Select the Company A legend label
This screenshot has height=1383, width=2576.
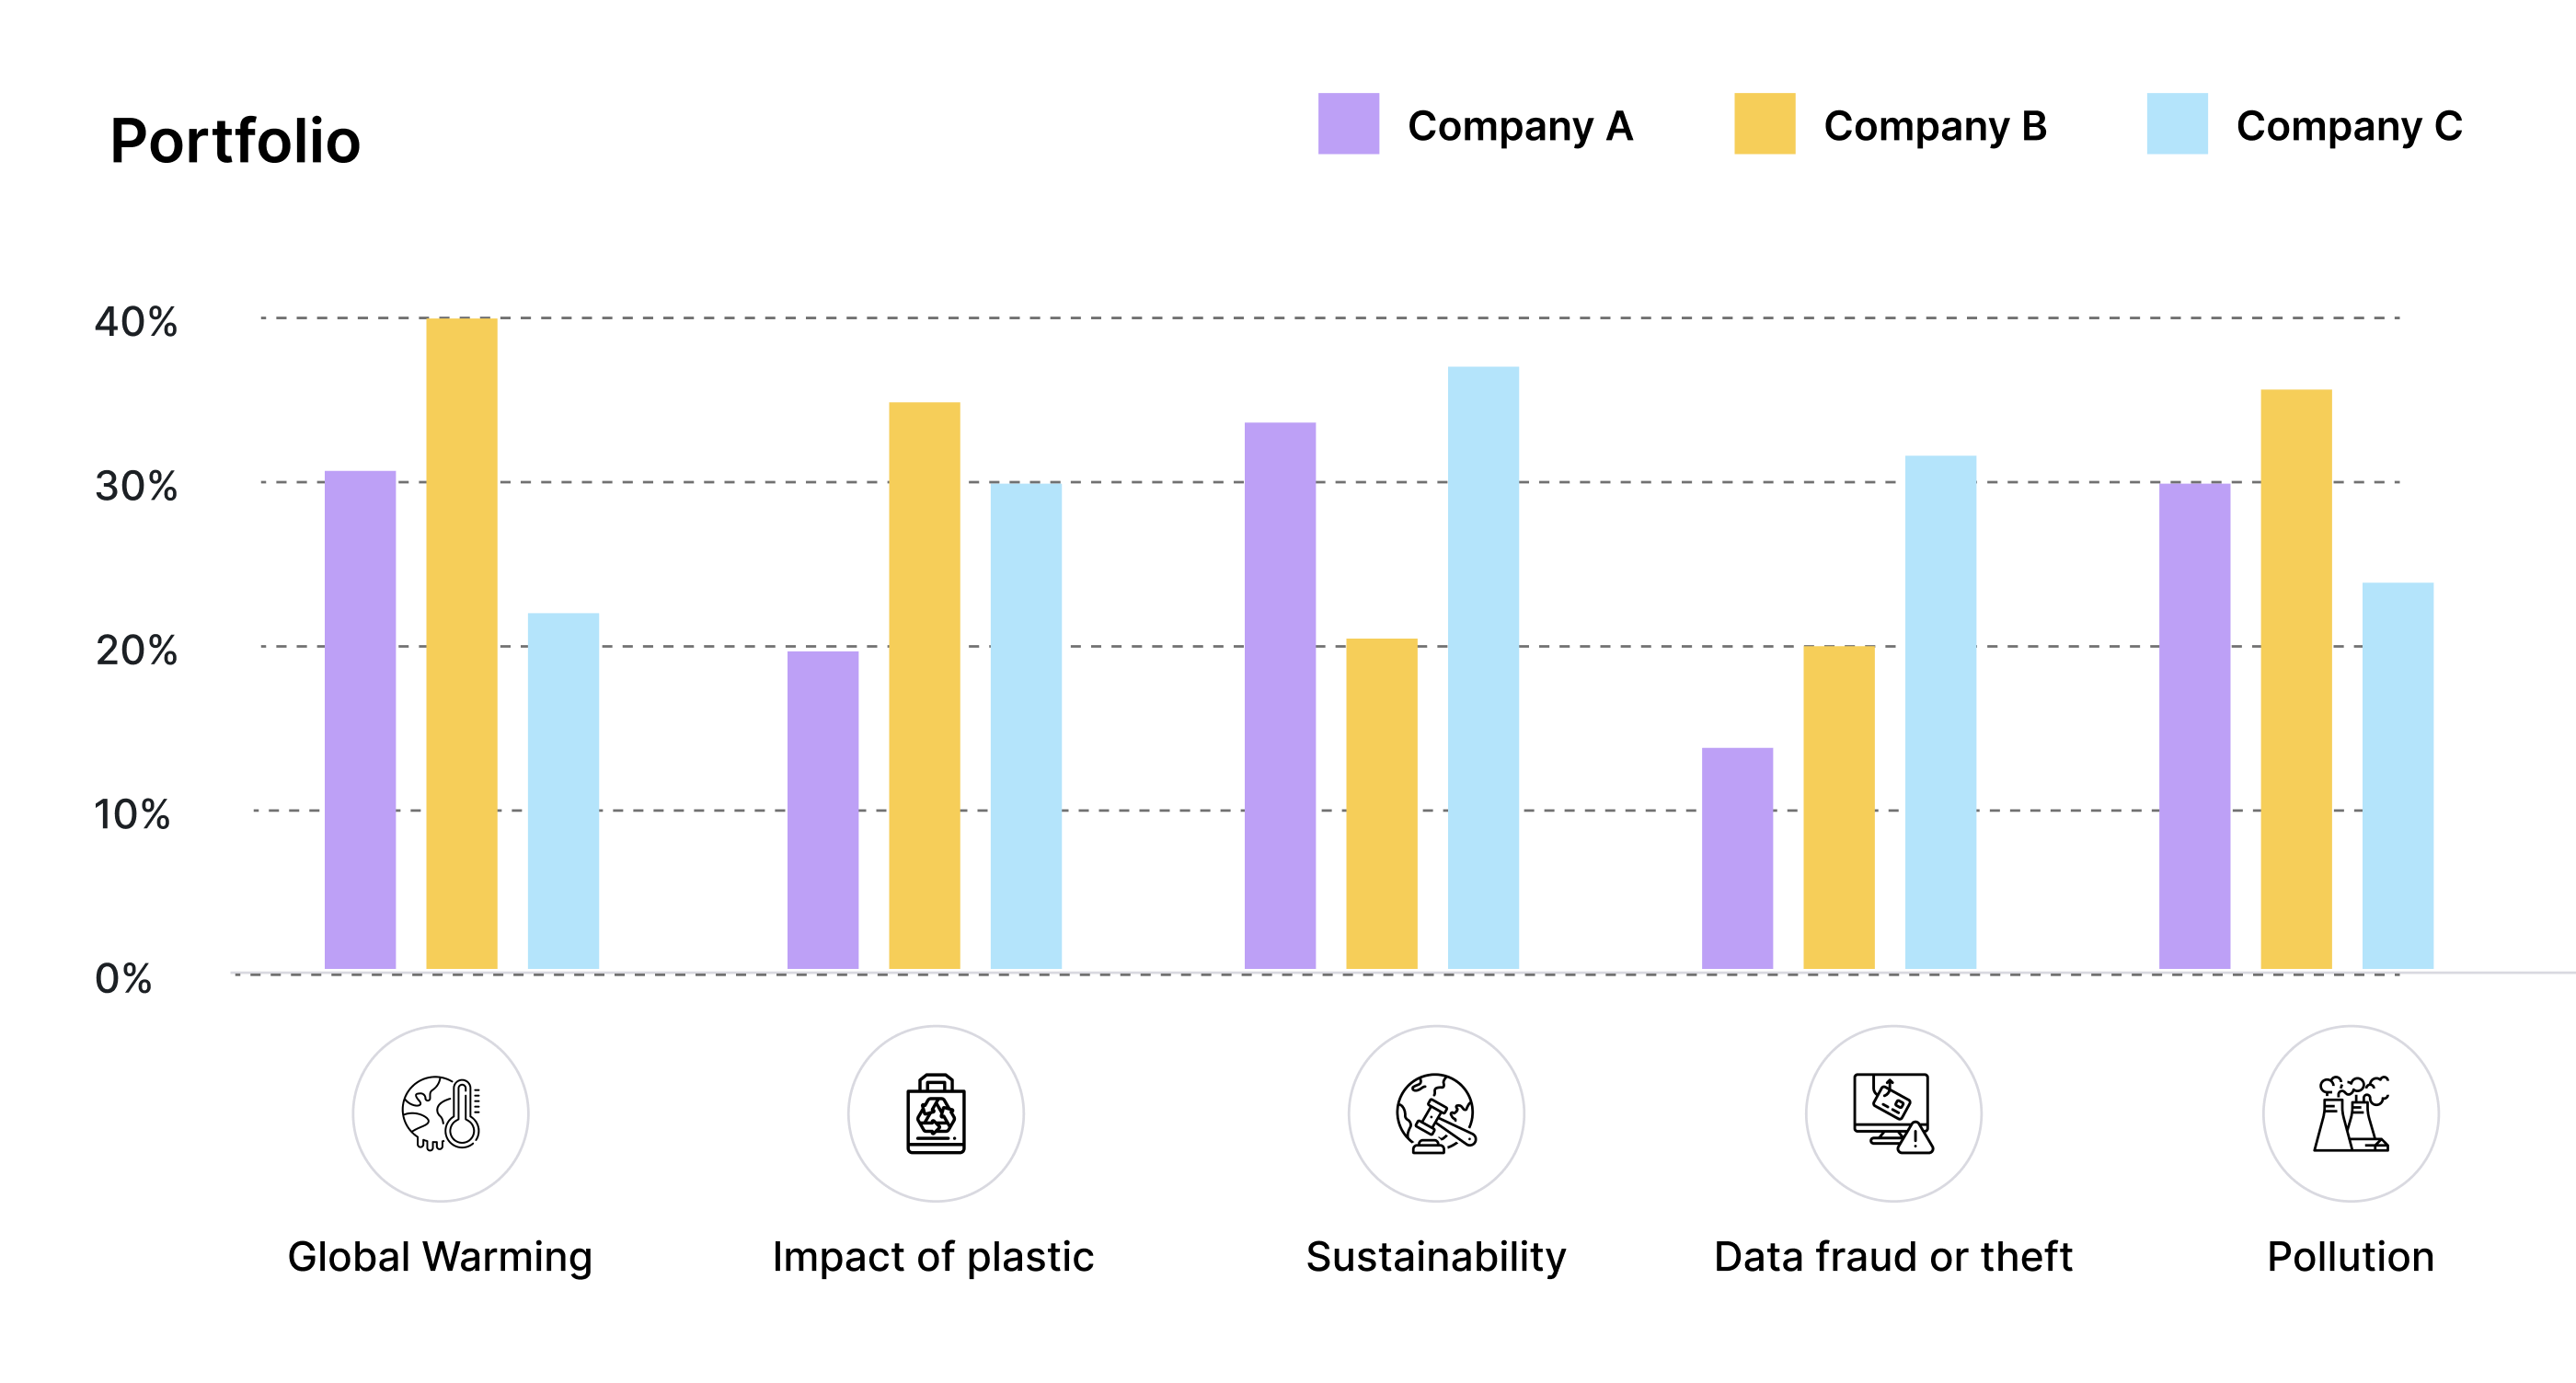[x=1520, y=126]
